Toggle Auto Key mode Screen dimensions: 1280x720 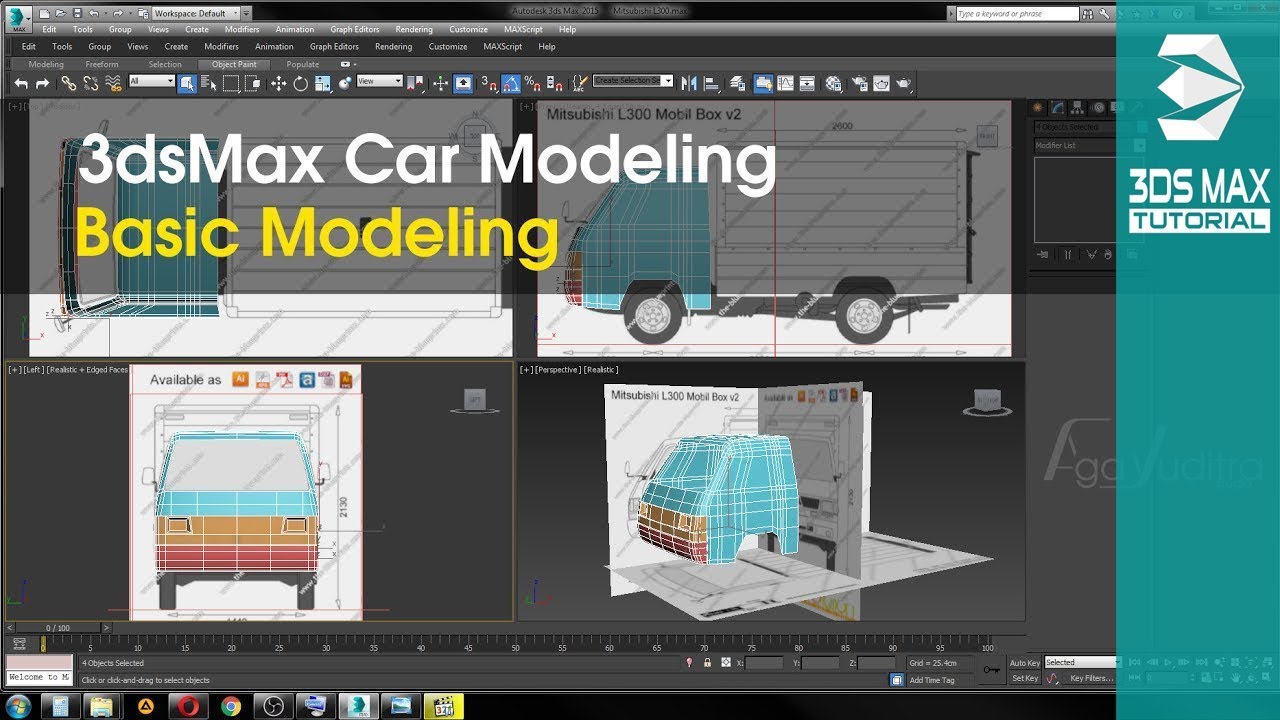tap(1024, 663)
